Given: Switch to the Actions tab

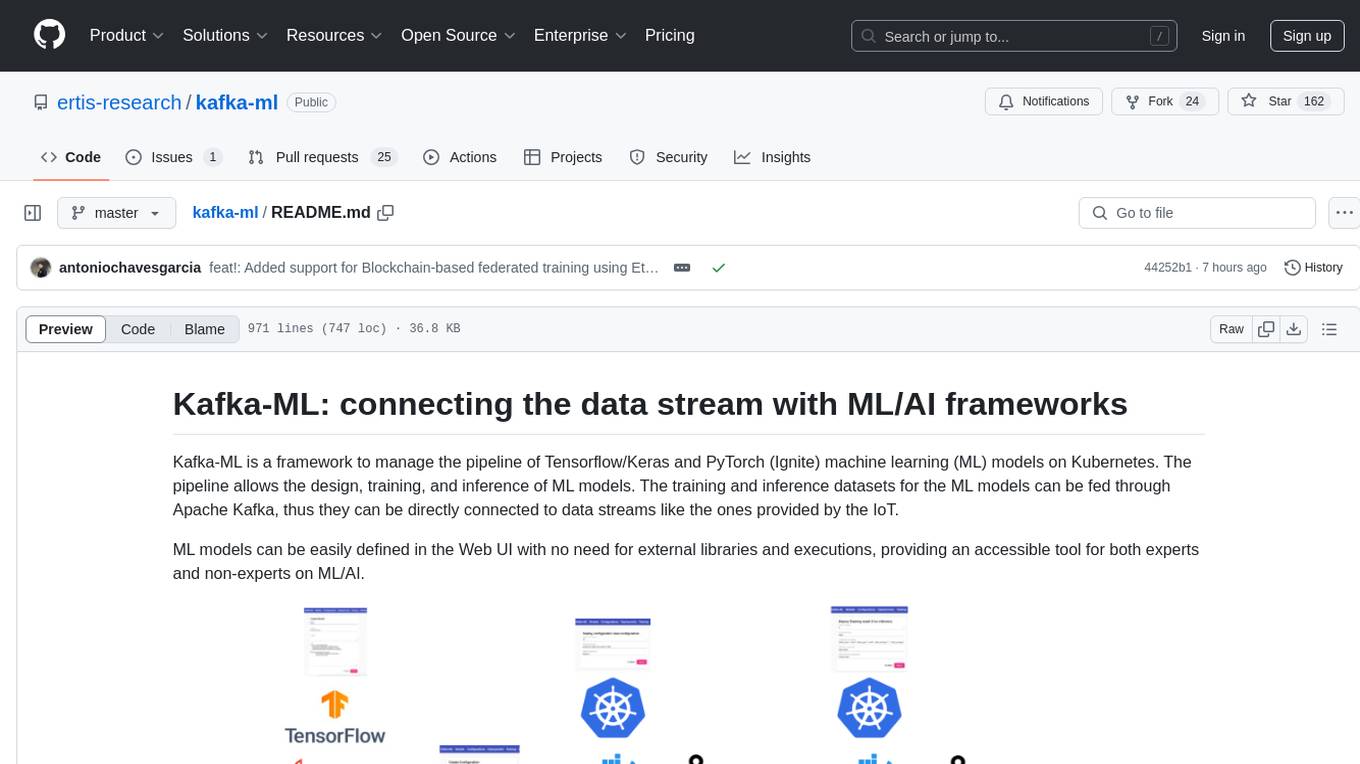Looking at the screenshot, I should (x=460, y=157).
